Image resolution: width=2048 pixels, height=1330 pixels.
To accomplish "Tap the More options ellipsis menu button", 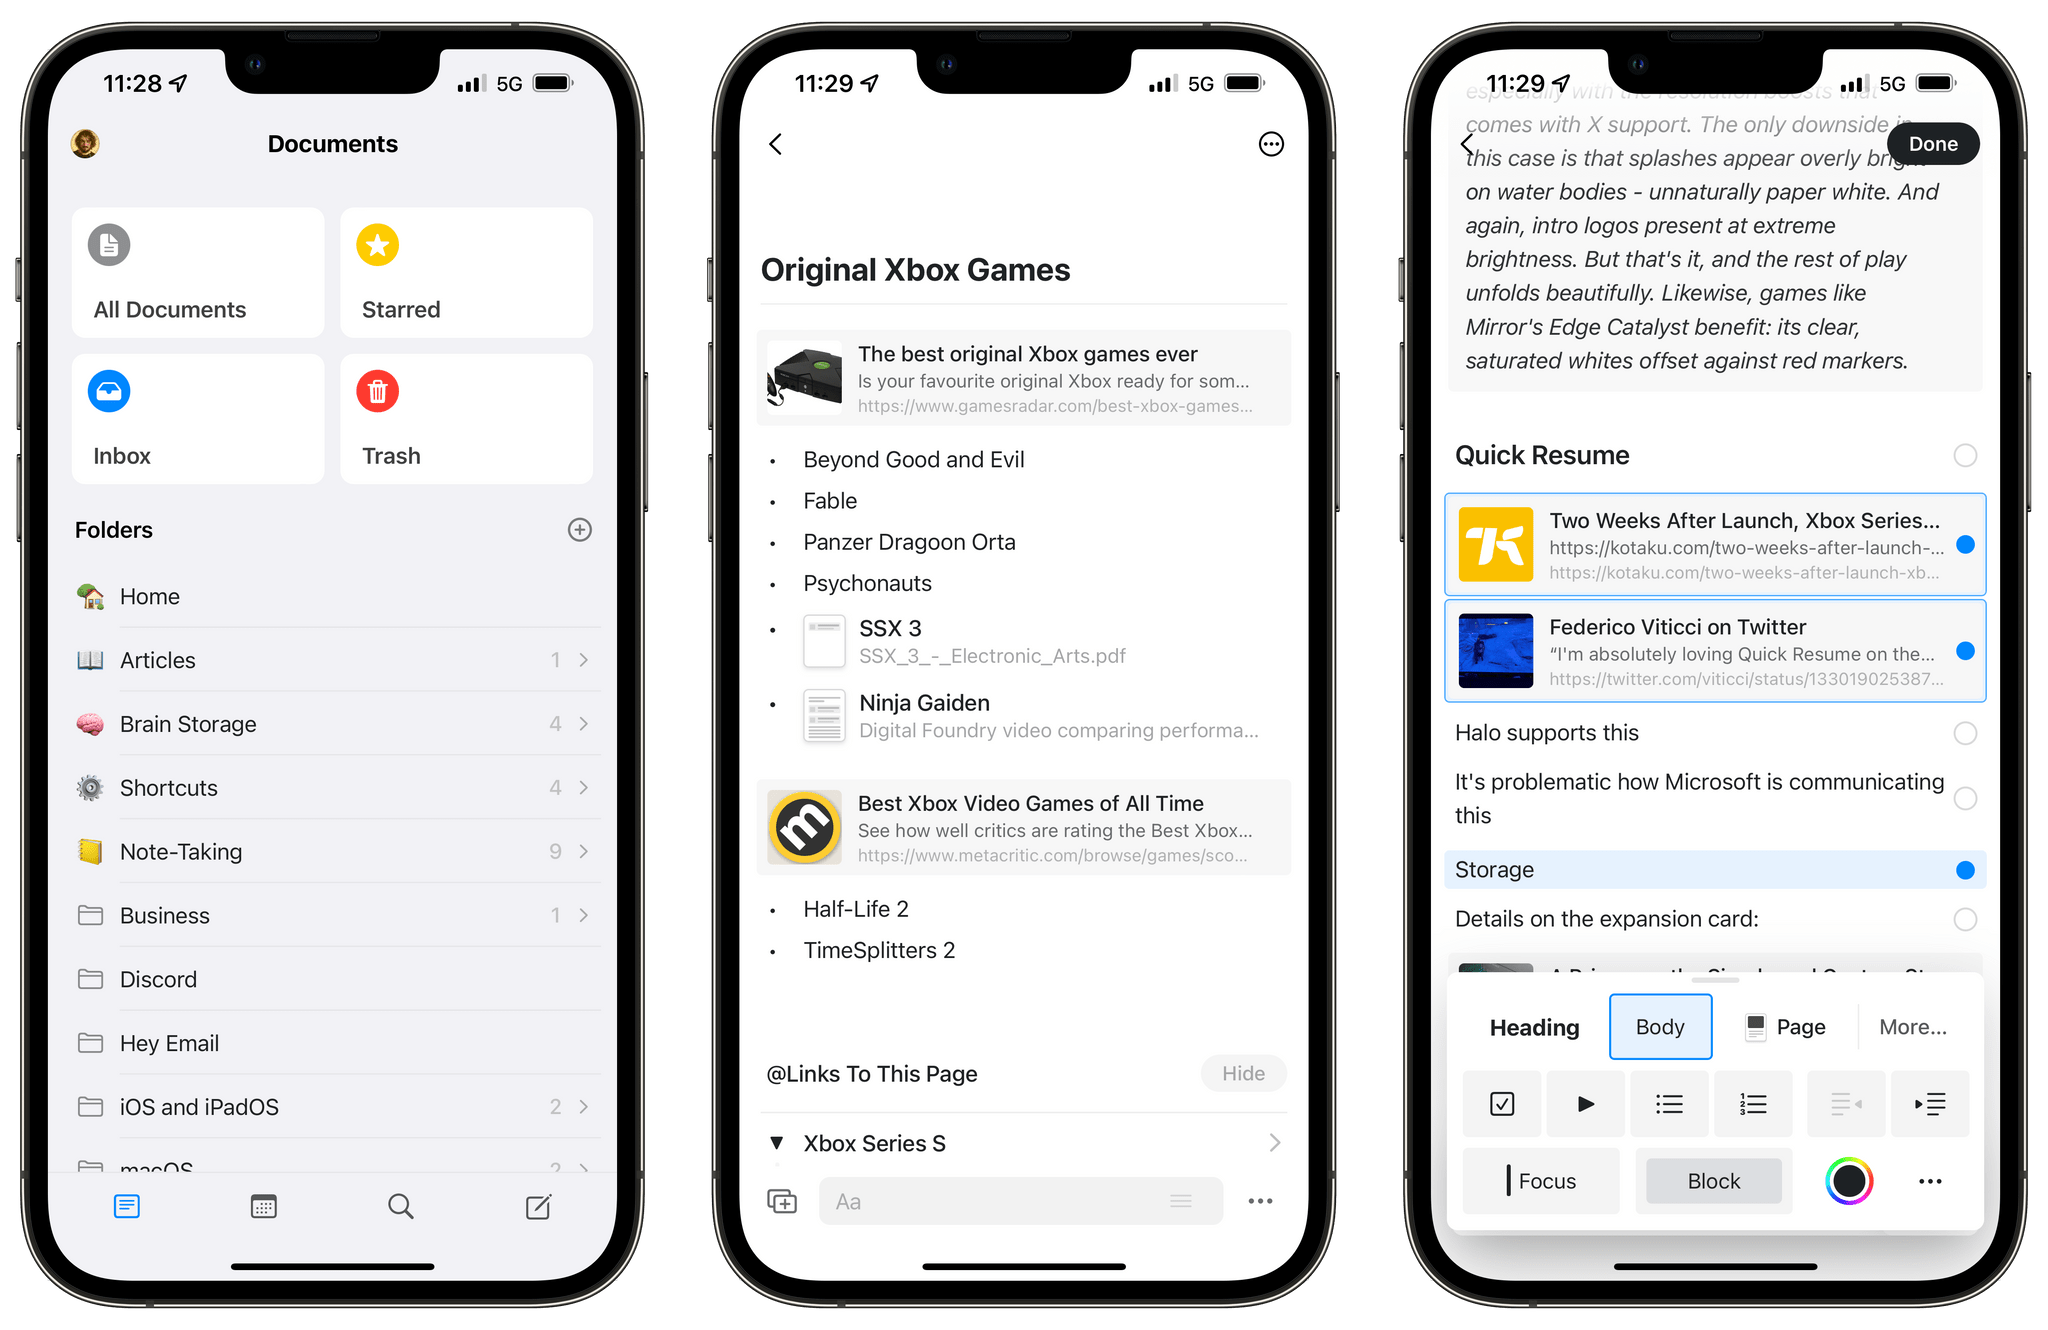I will (1270, 145).
